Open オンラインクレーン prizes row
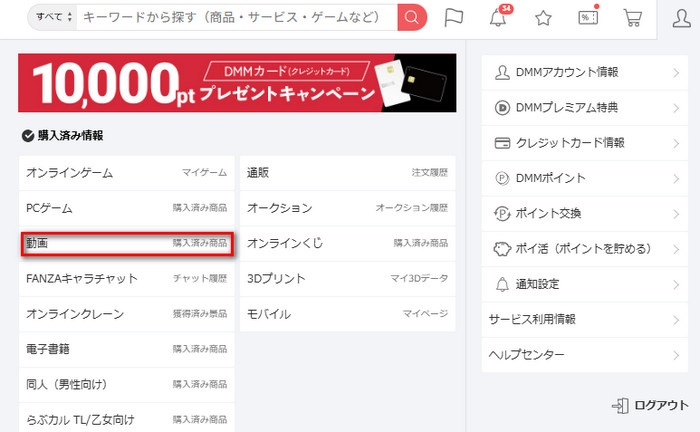Image resolution: width=700 pixels, height=432 pixels. (127, 314)
